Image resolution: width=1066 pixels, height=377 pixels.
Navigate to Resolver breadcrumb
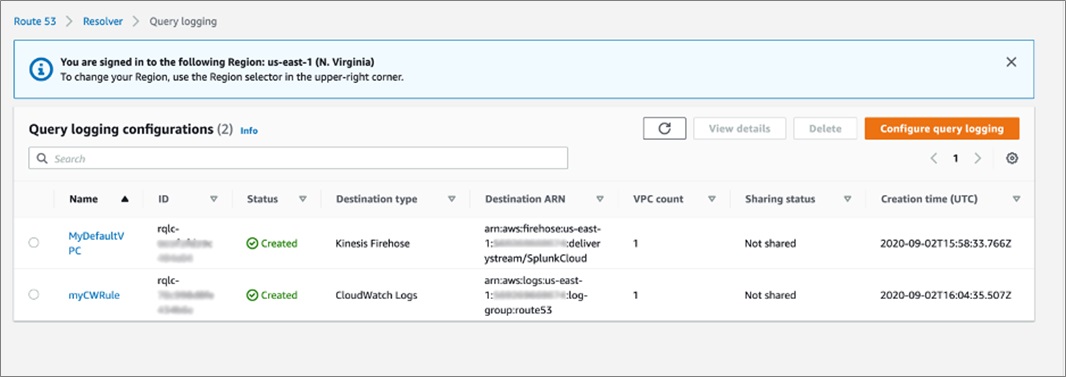(103, 21)
